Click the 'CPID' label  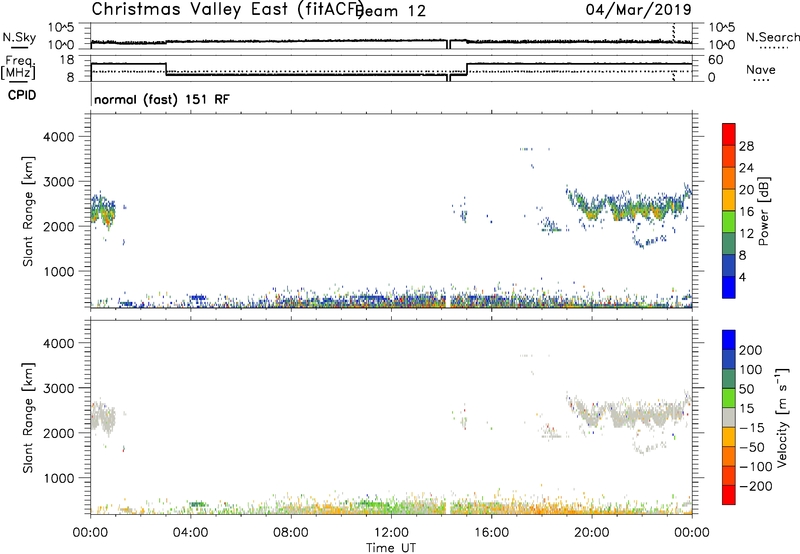[22, 95]
